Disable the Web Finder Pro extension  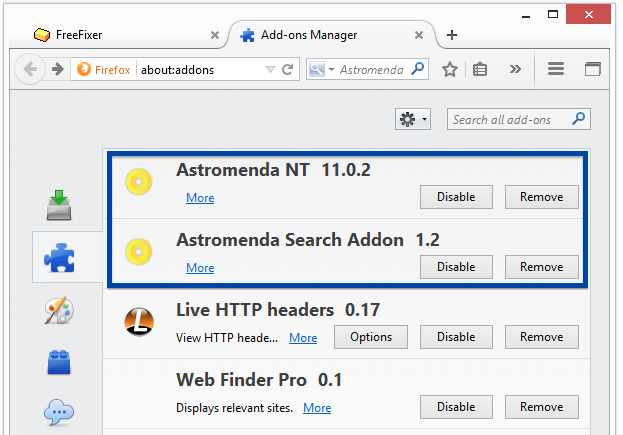[x=456, y=407]
